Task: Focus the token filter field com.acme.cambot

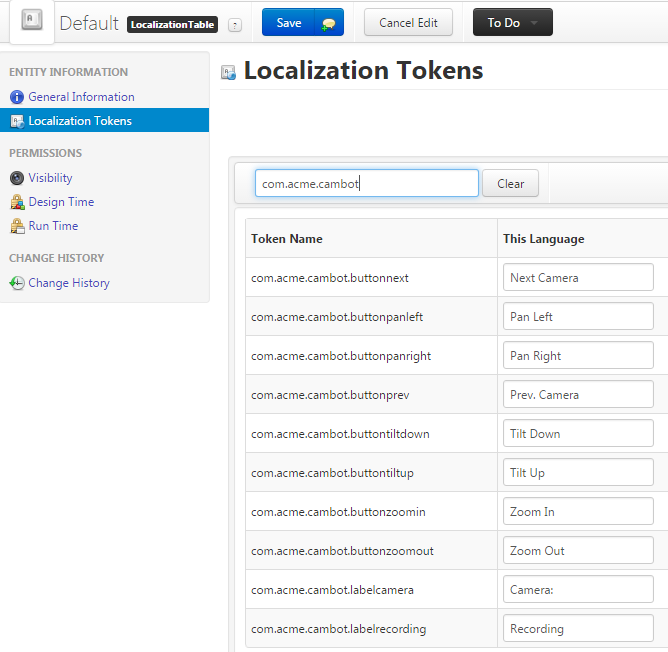Action: coord(367,183)
